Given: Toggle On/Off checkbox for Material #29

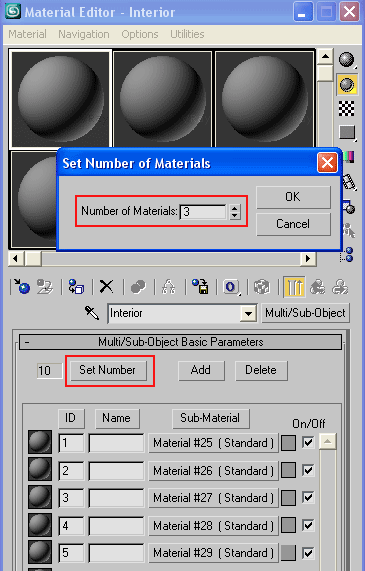Looking at the screenshot, I should pos(308,552).
